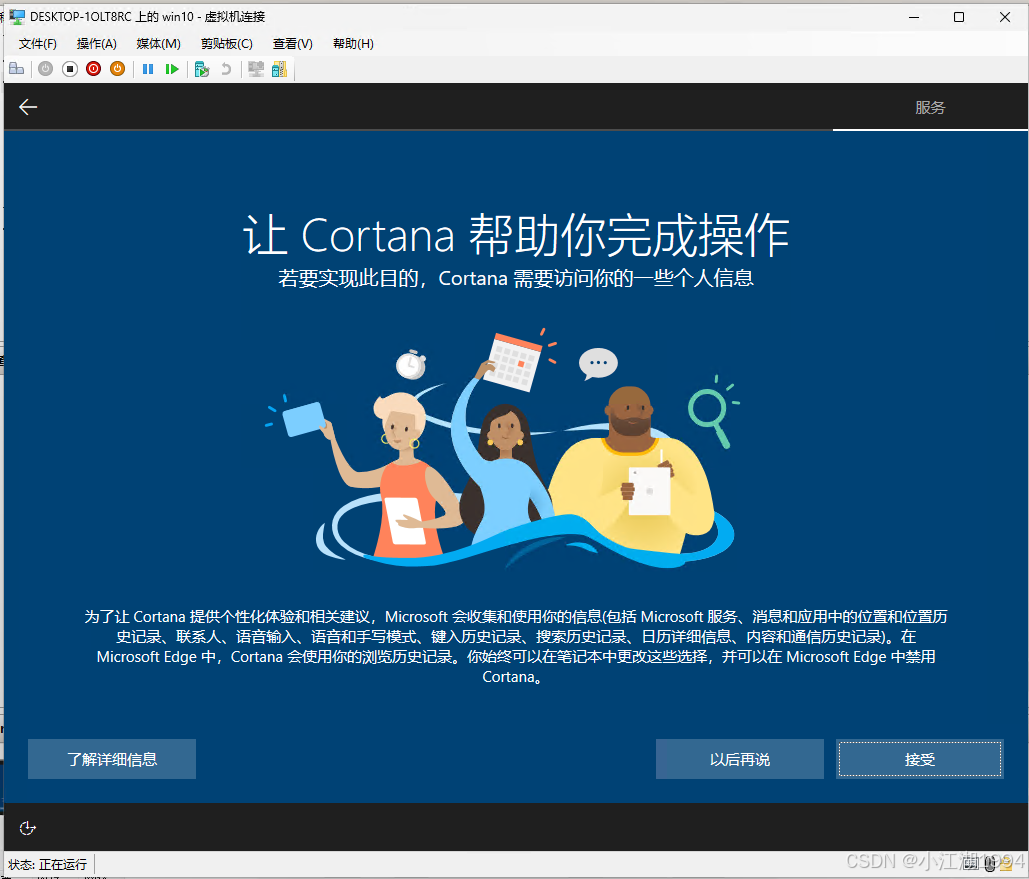The width and height of the screenshot is (1029, 879).
Task: Maximize the virtual machine connection window
Action: [959, 17]
